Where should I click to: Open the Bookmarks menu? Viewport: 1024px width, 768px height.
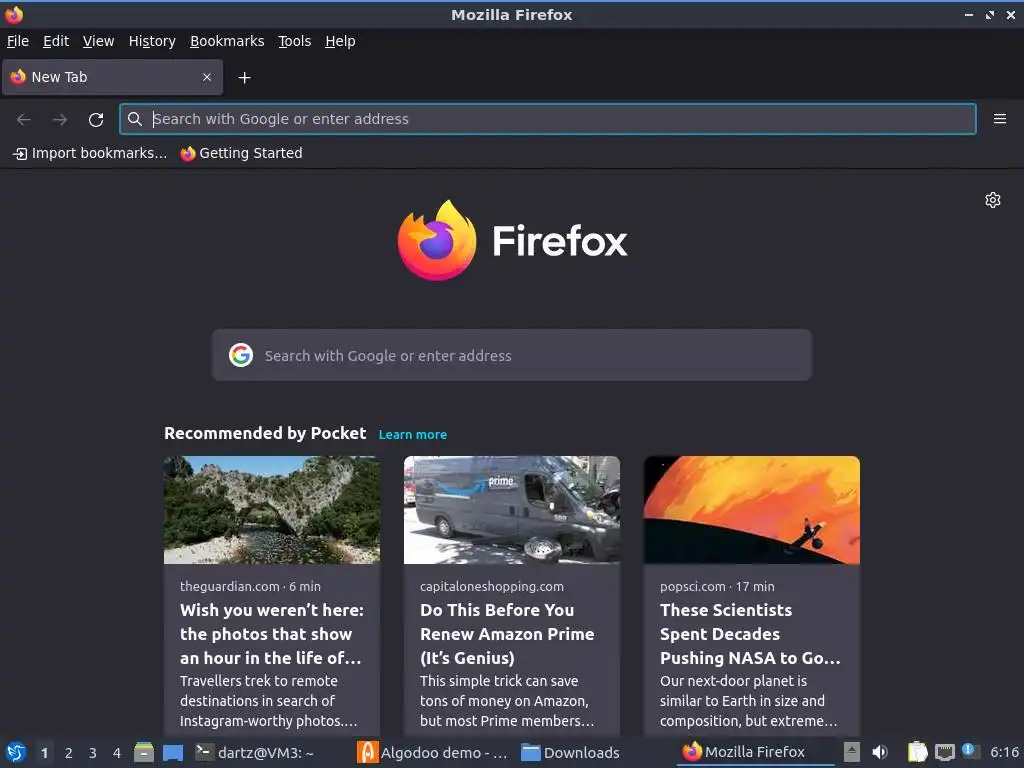click(x=227, y=41)
